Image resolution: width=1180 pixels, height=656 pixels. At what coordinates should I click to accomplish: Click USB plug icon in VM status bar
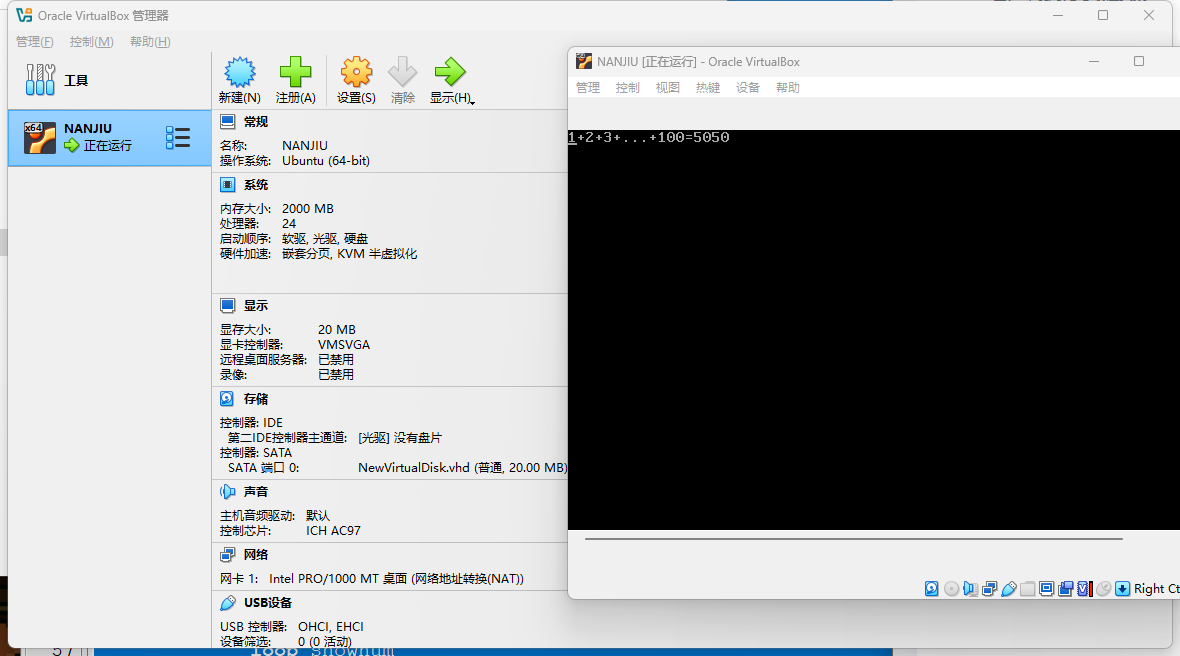1008,588
